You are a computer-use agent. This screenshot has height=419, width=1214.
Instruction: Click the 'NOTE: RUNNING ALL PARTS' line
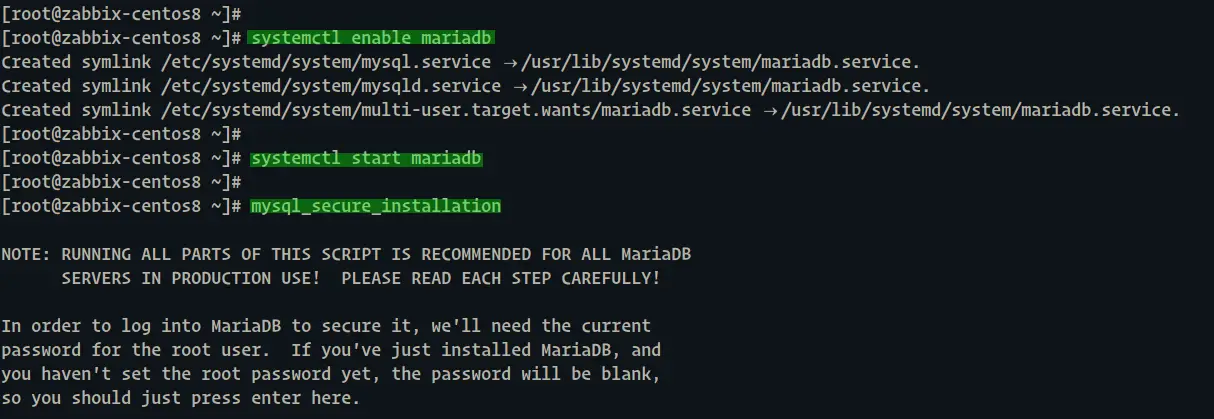[346, 254]
